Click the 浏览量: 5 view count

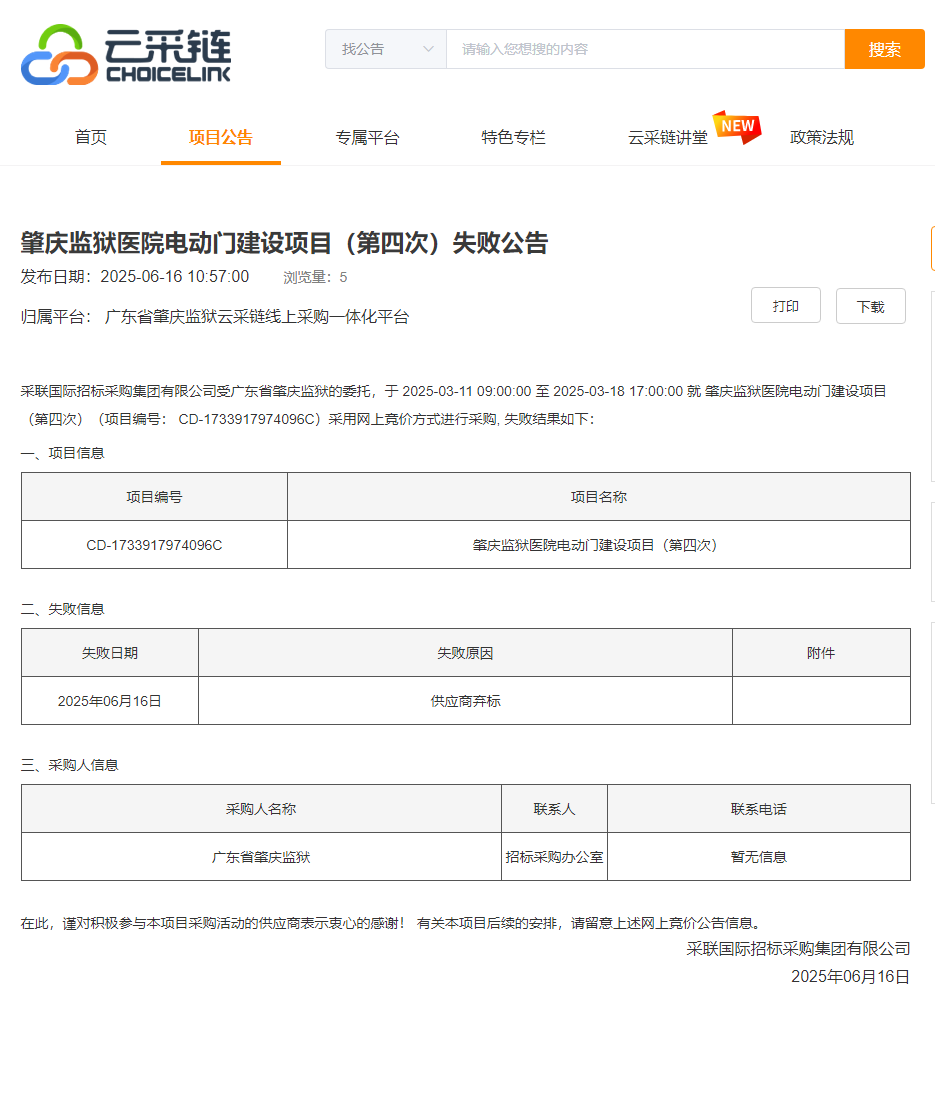coord(315,278)
